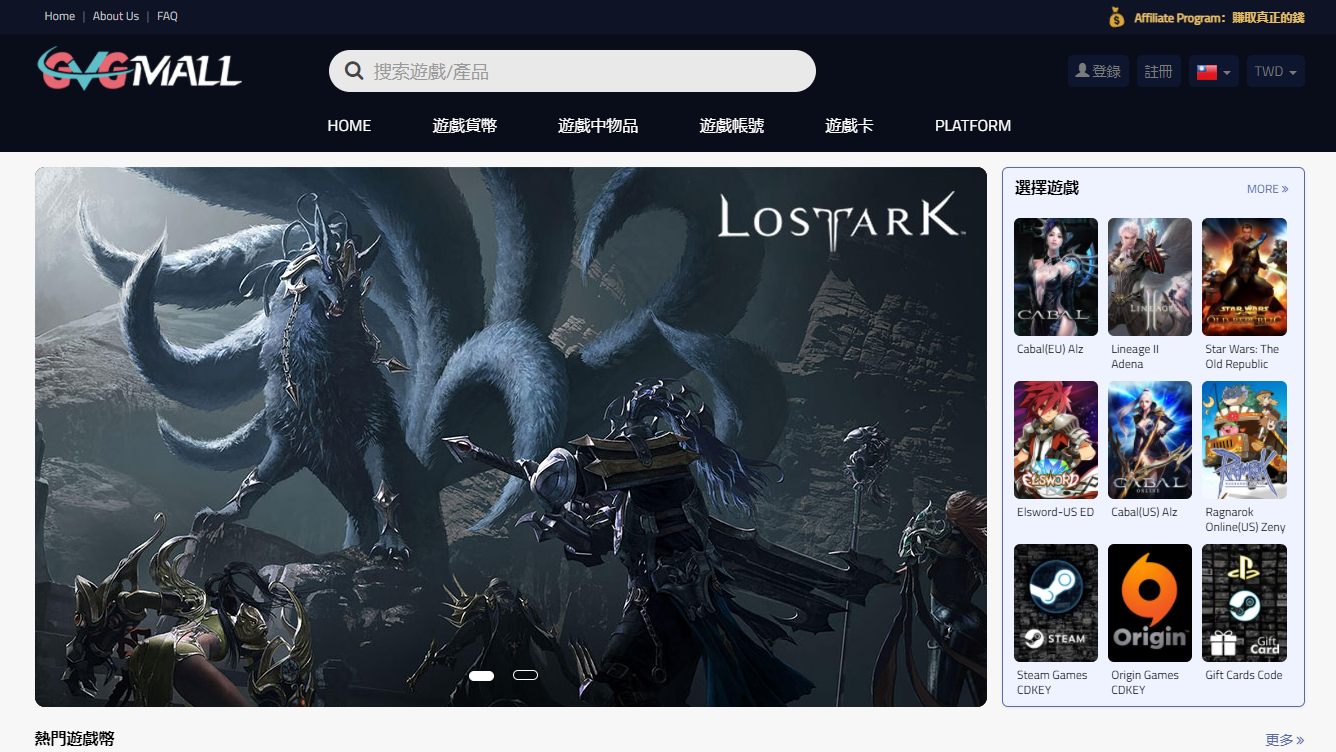Viewport: 1336px width, 752px height.
Task: Select the Gift Cards Code icon
Action: 1244,603
